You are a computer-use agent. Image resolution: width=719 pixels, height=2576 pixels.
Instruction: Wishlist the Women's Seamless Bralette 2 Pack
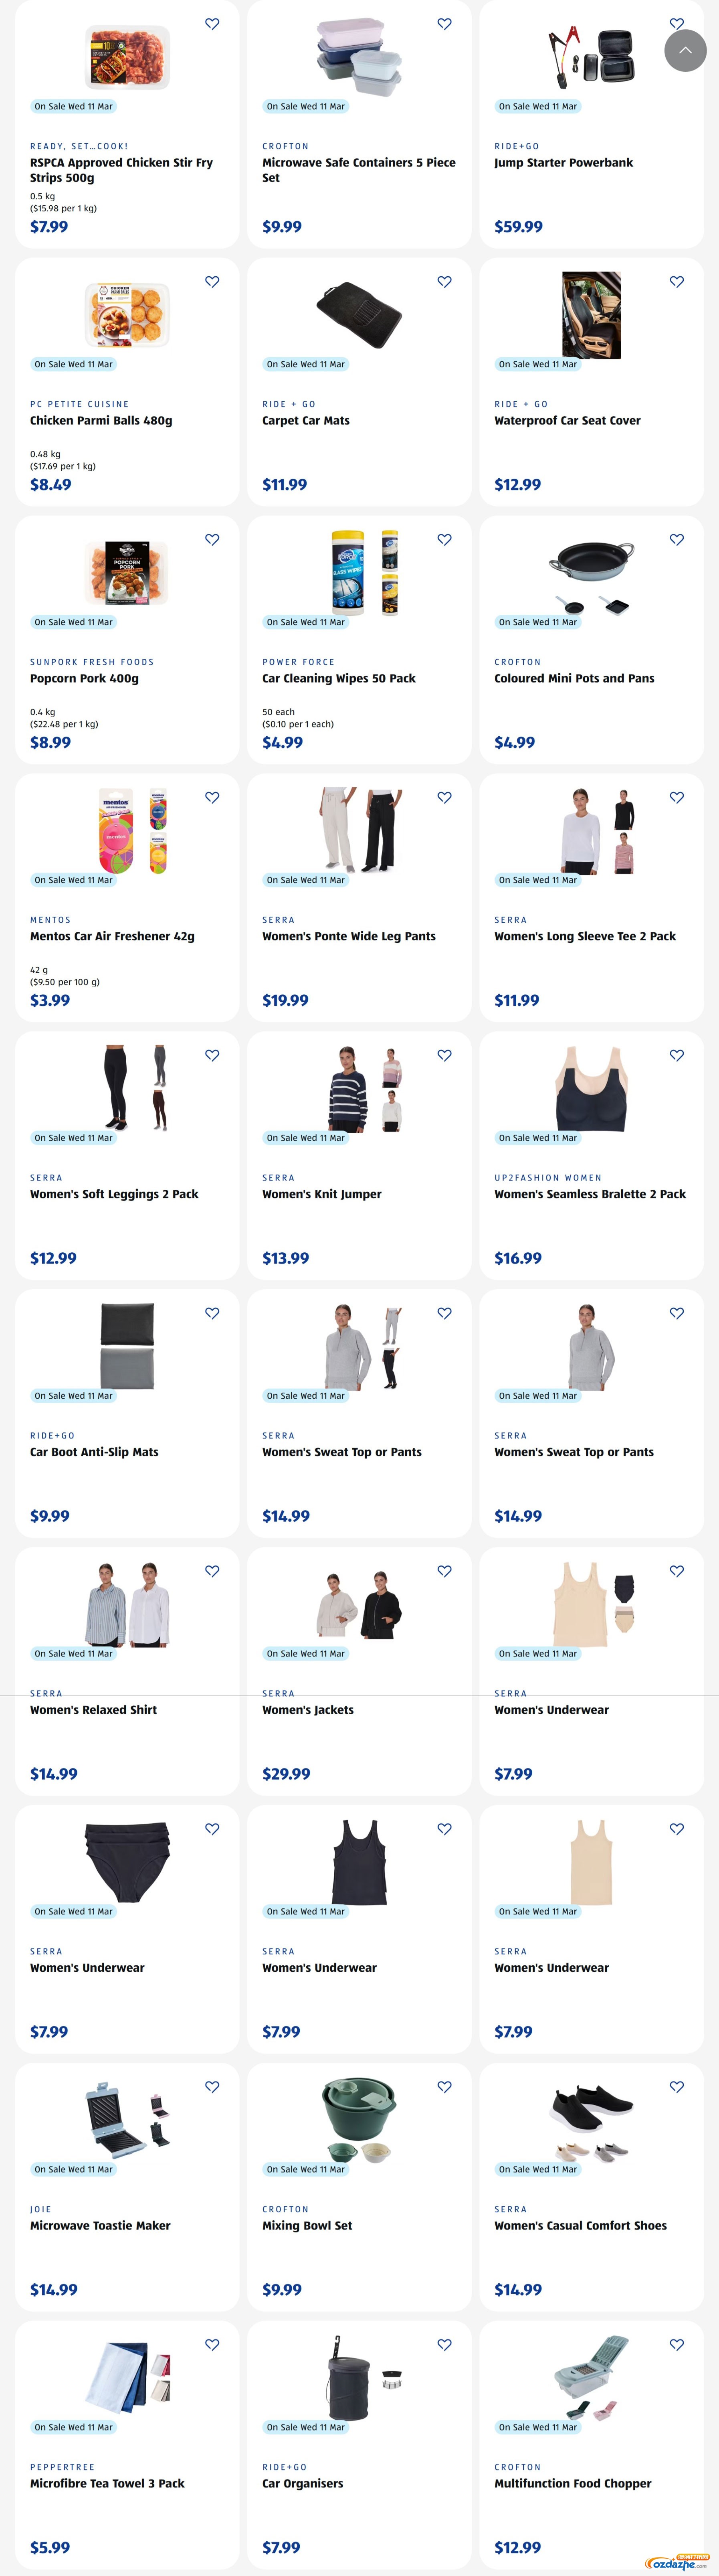tap(677, 1056)
